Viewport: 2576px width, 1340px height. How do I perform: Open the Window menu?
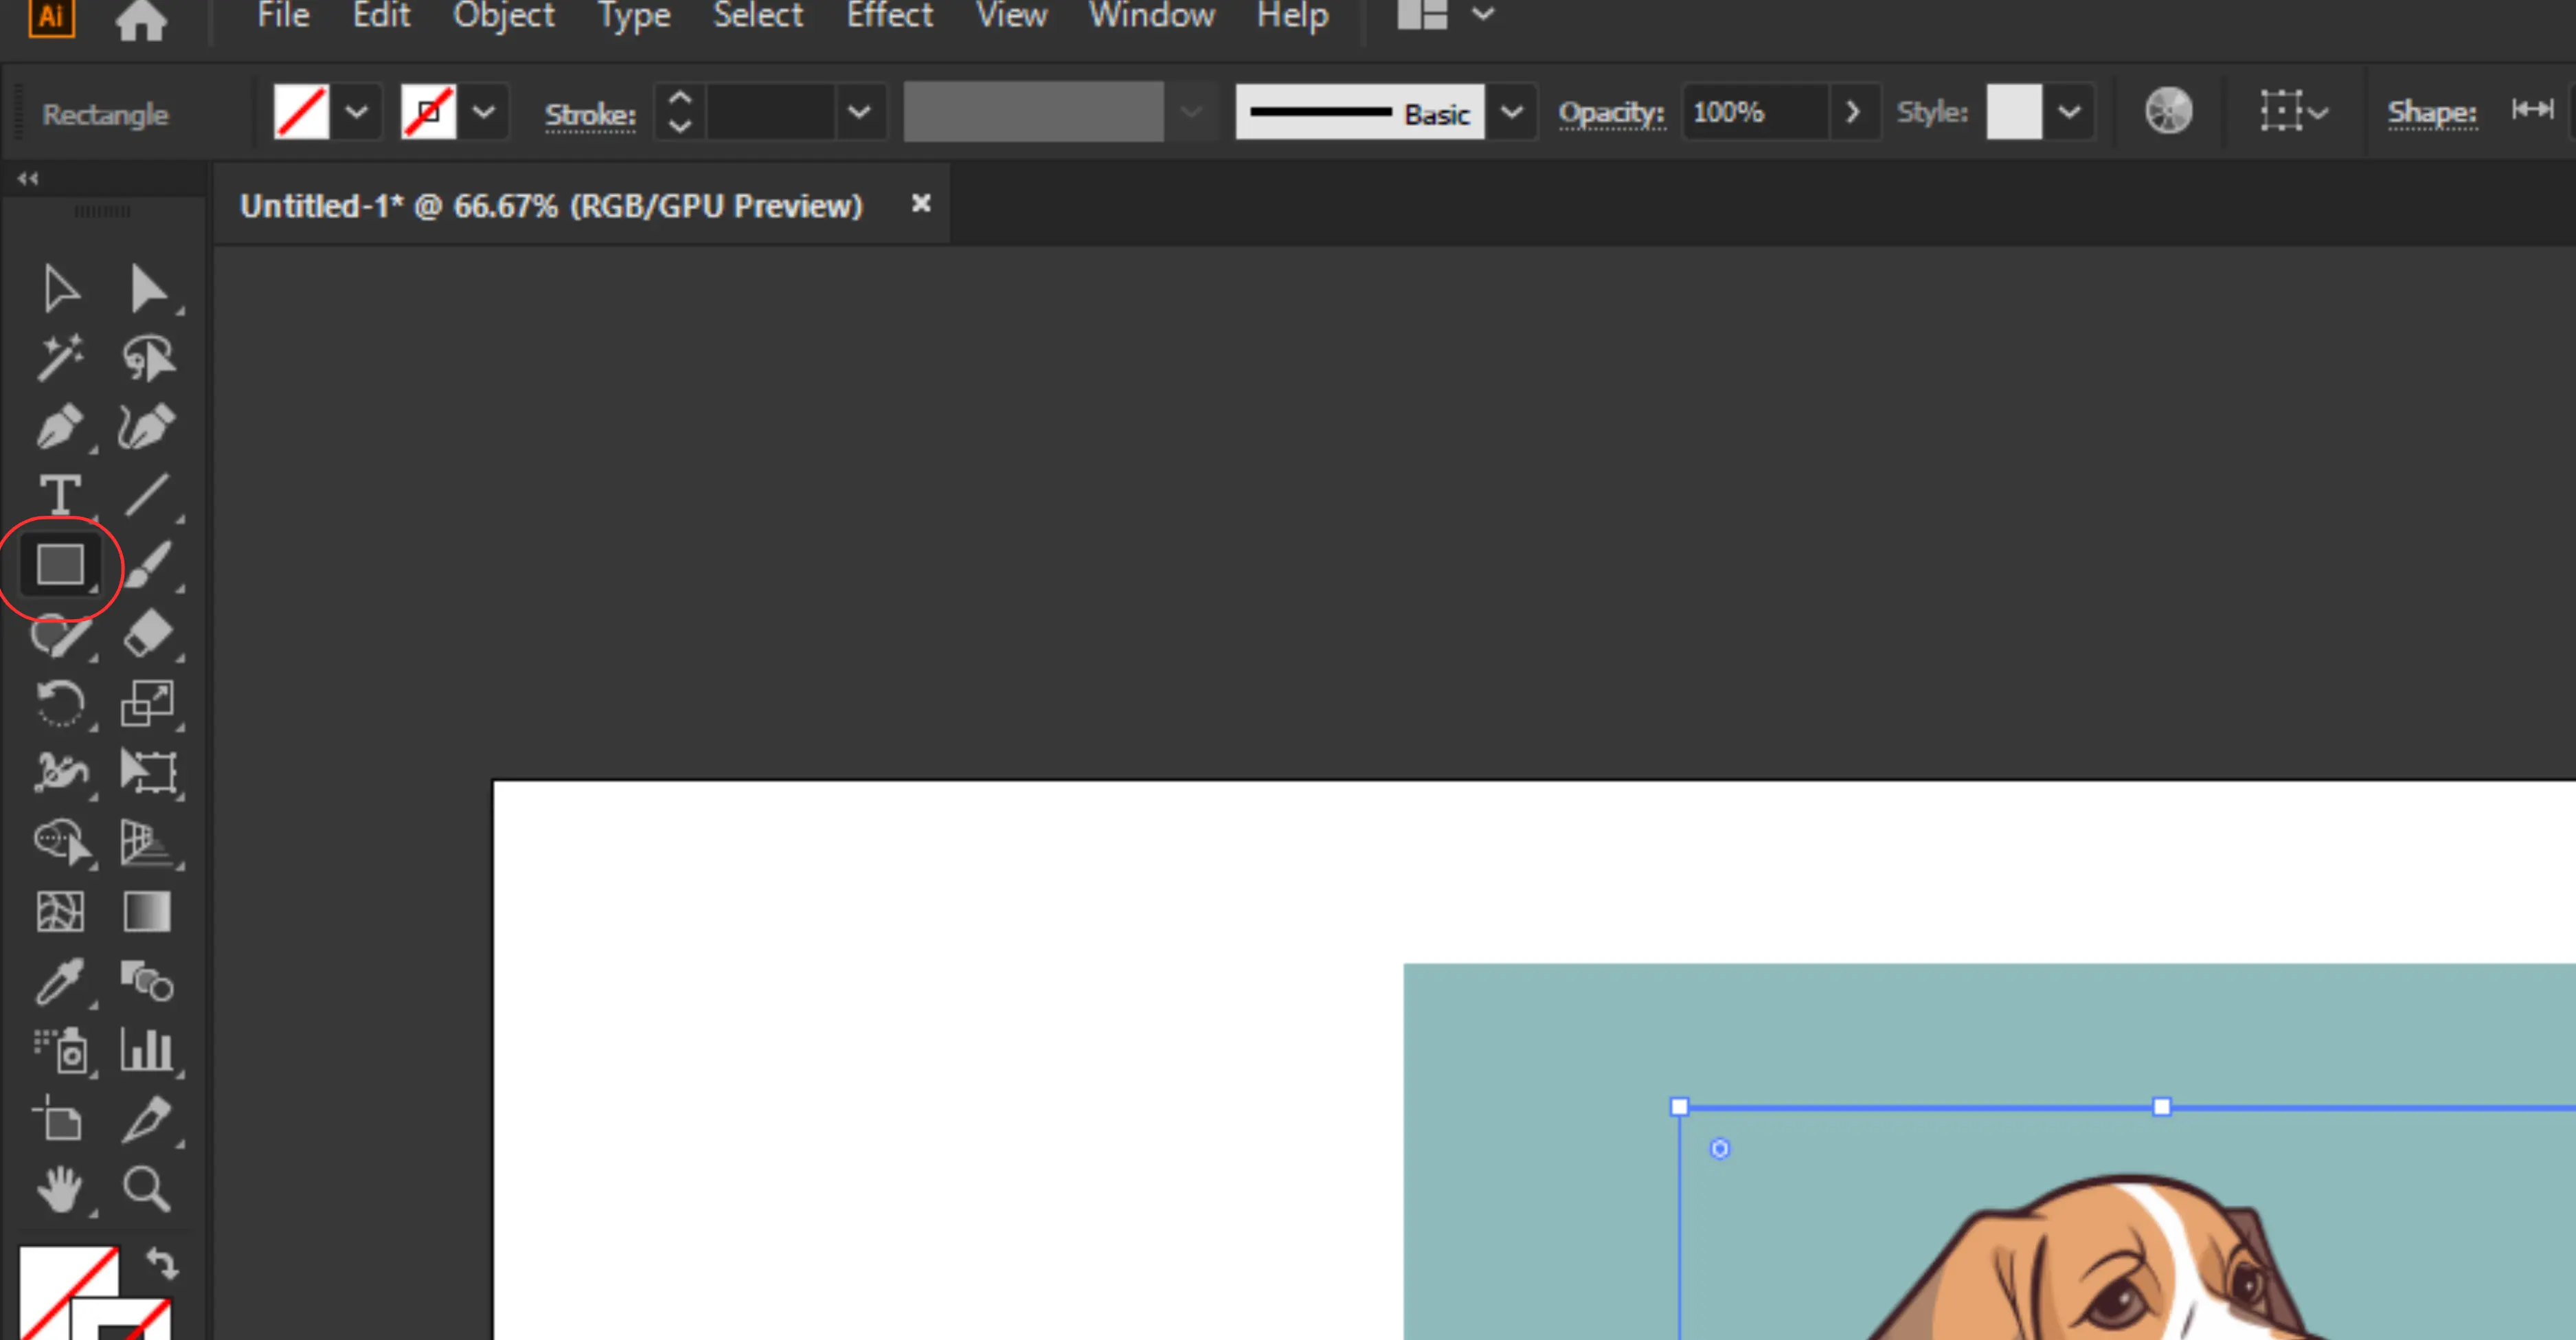pyautogui.click(x=1151, y=16)
